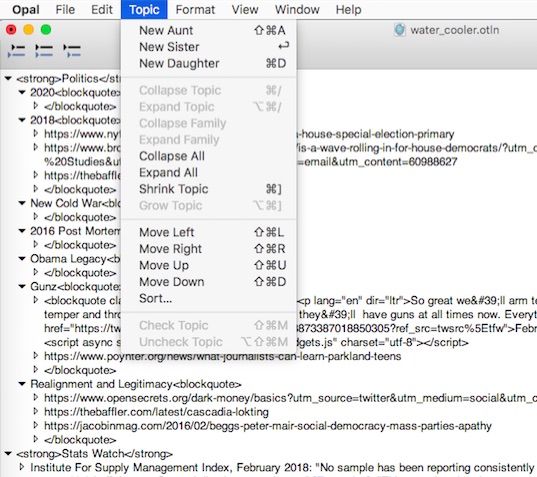Image resolution: width=537 pixels, height=477 pixels.
Task: Expand the tweet blockquote row under Gunz
Action: [36, 301]
